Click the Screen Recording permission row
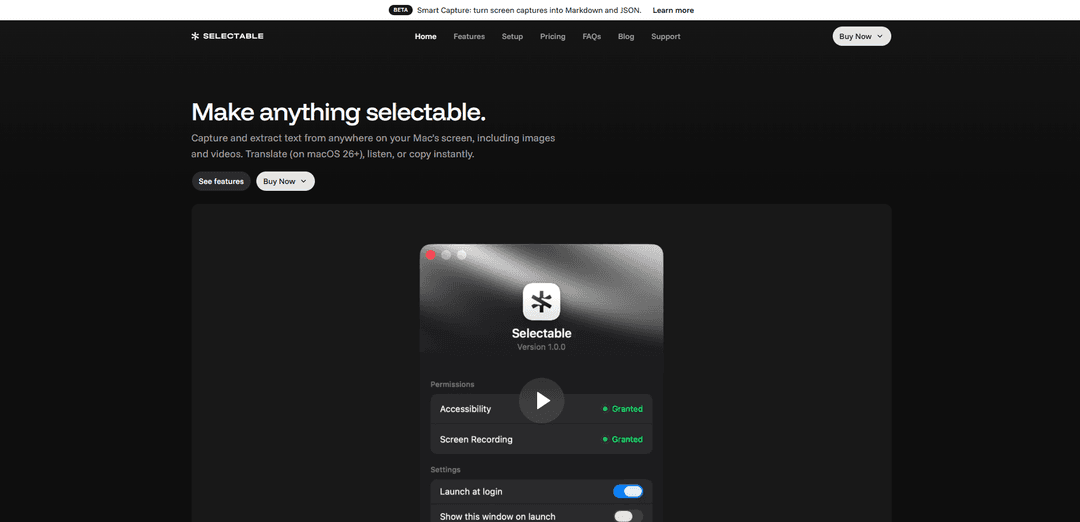 tap(541, 439)
